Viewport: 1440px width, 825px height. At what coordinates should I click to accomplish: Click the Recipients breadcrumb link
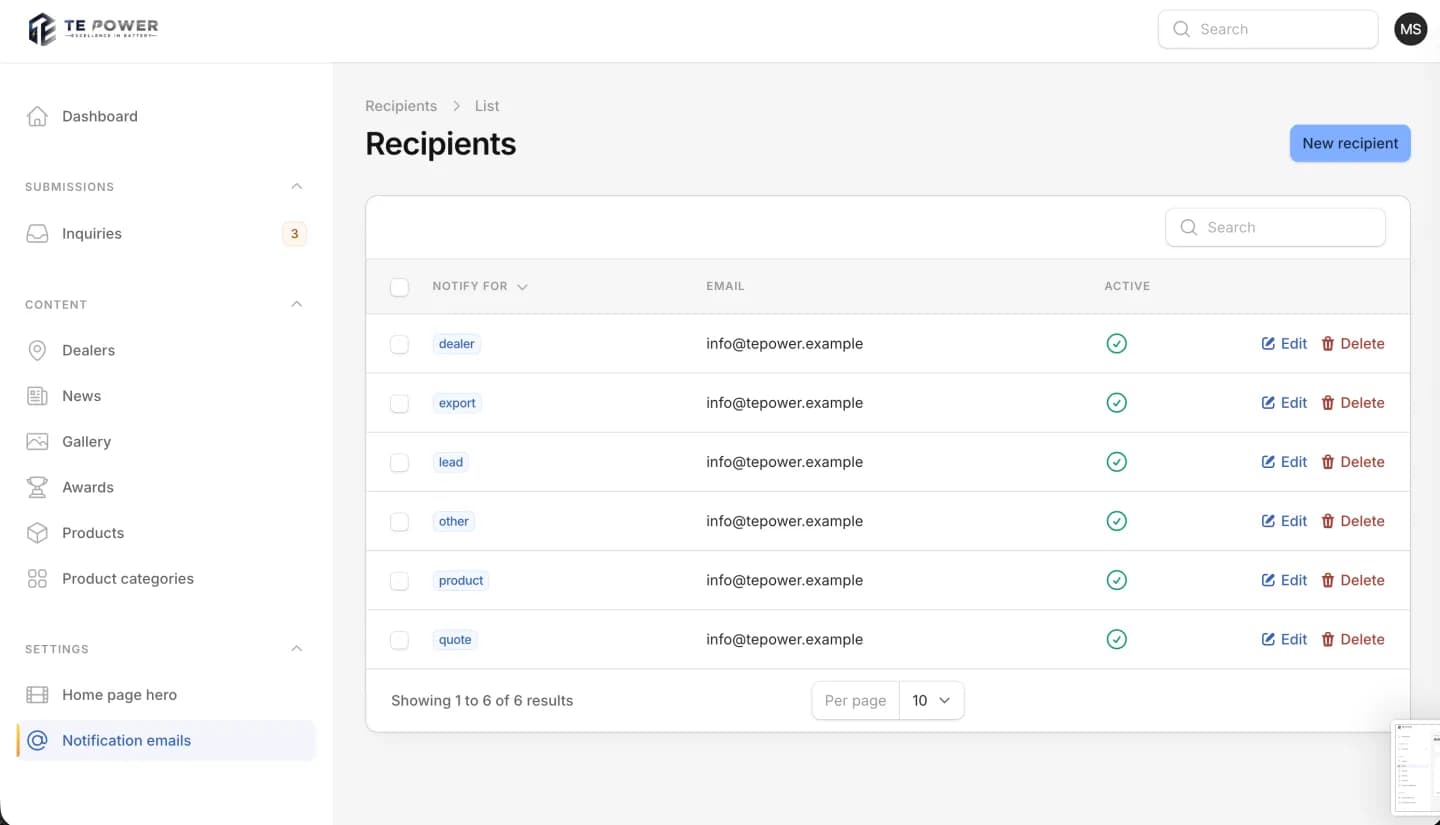click(401, 106)
